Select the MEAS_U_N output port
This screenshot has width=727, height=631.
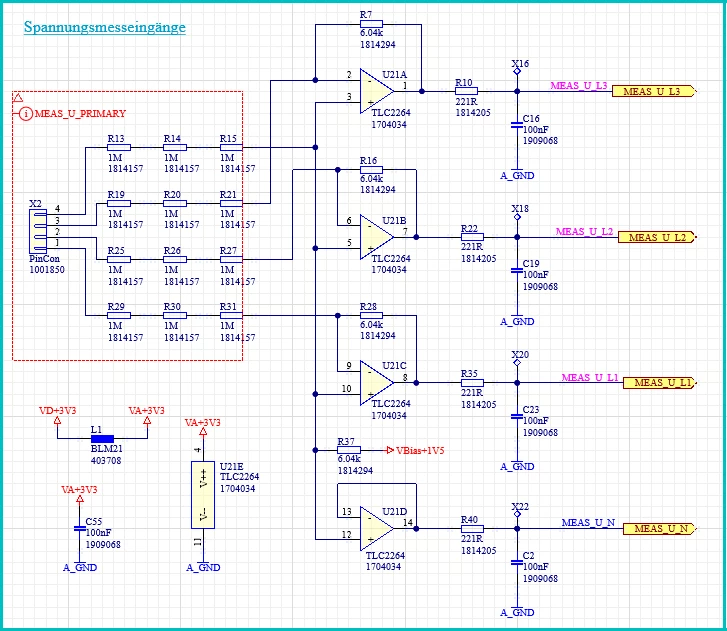pyautogui.click(x=659, y=529)
